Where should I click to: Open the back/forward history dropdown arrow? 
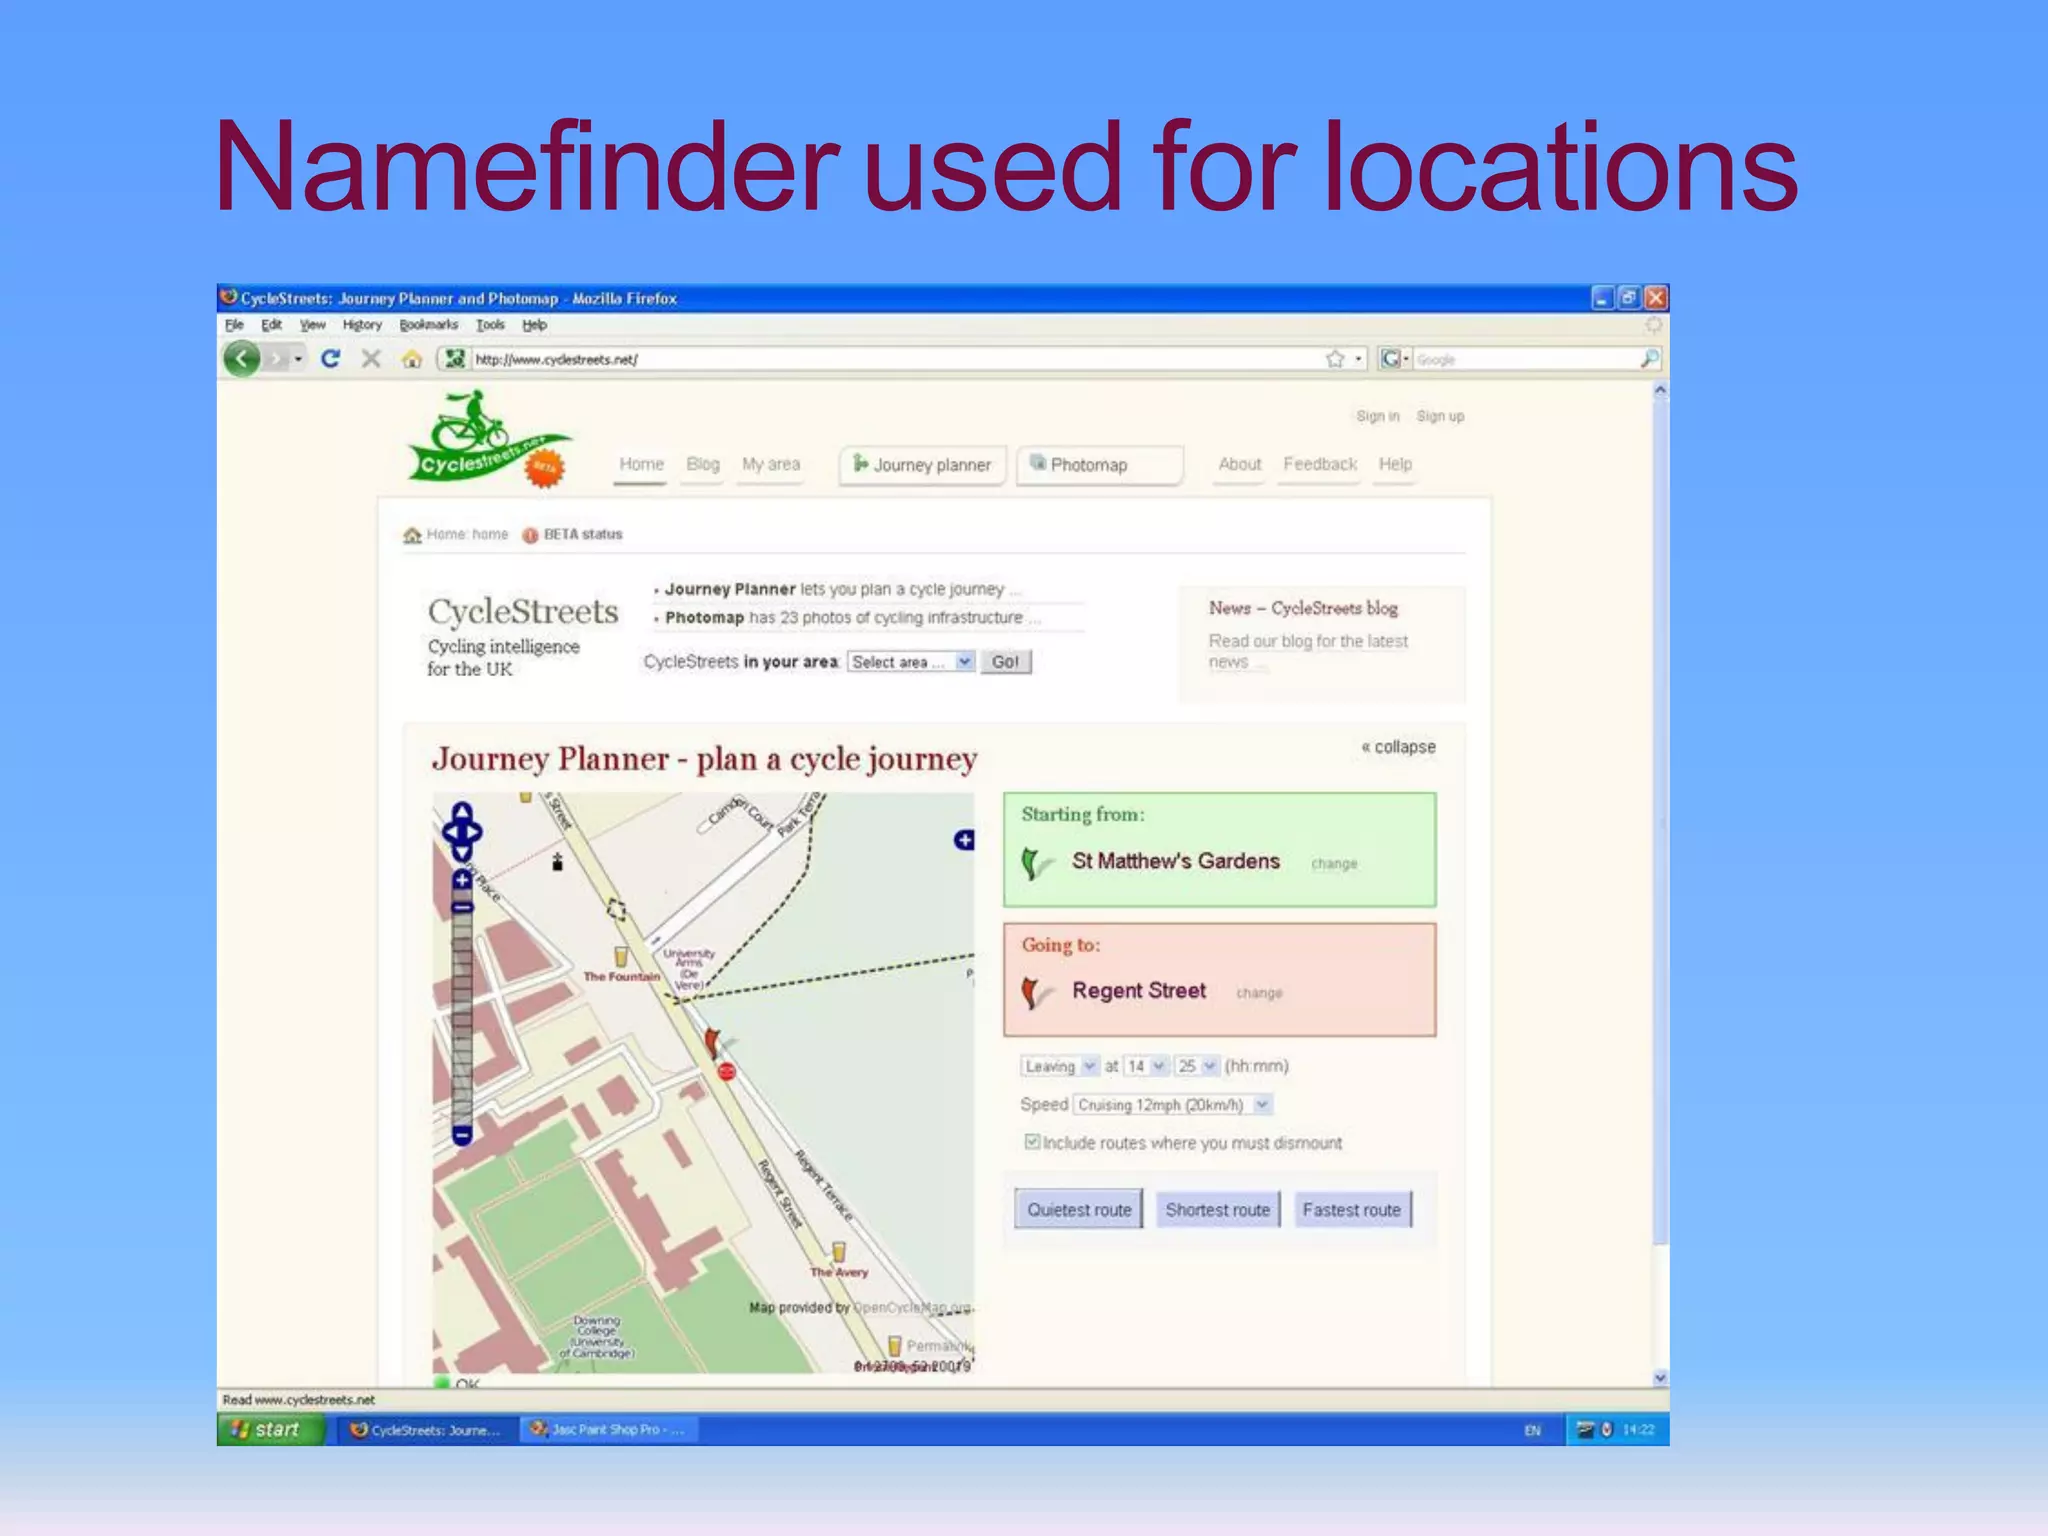click(298, 359)
